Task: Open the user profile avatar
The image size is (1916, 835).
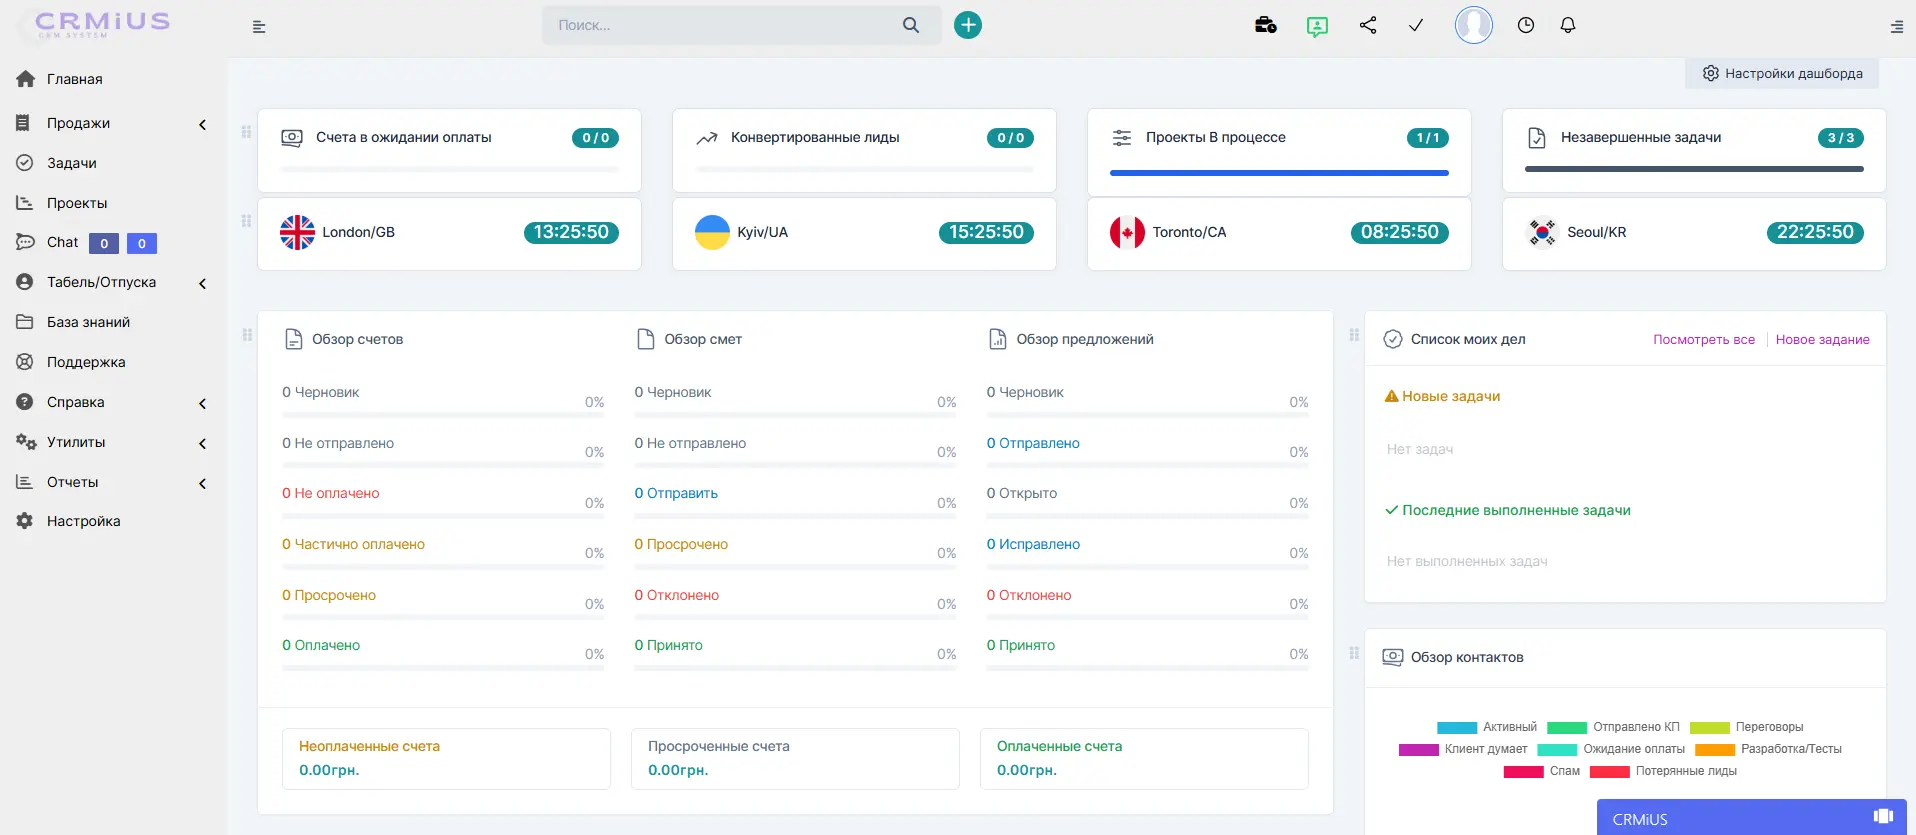Action: coord(1474,25)
